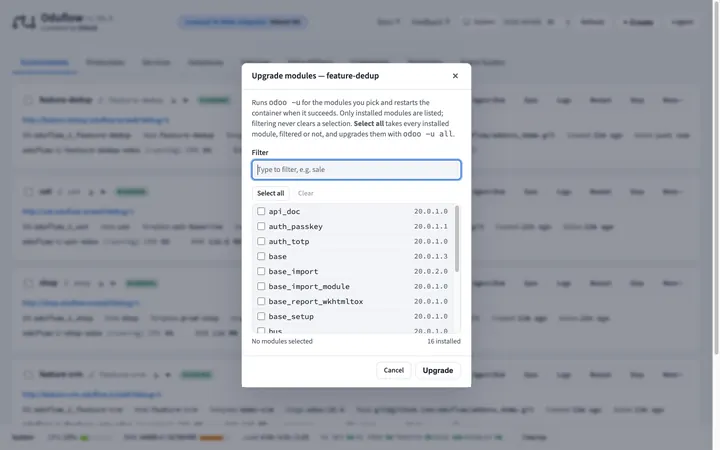Enable the base_setup checkbox
The image size is (720, 450).
(x=261, y=316)
